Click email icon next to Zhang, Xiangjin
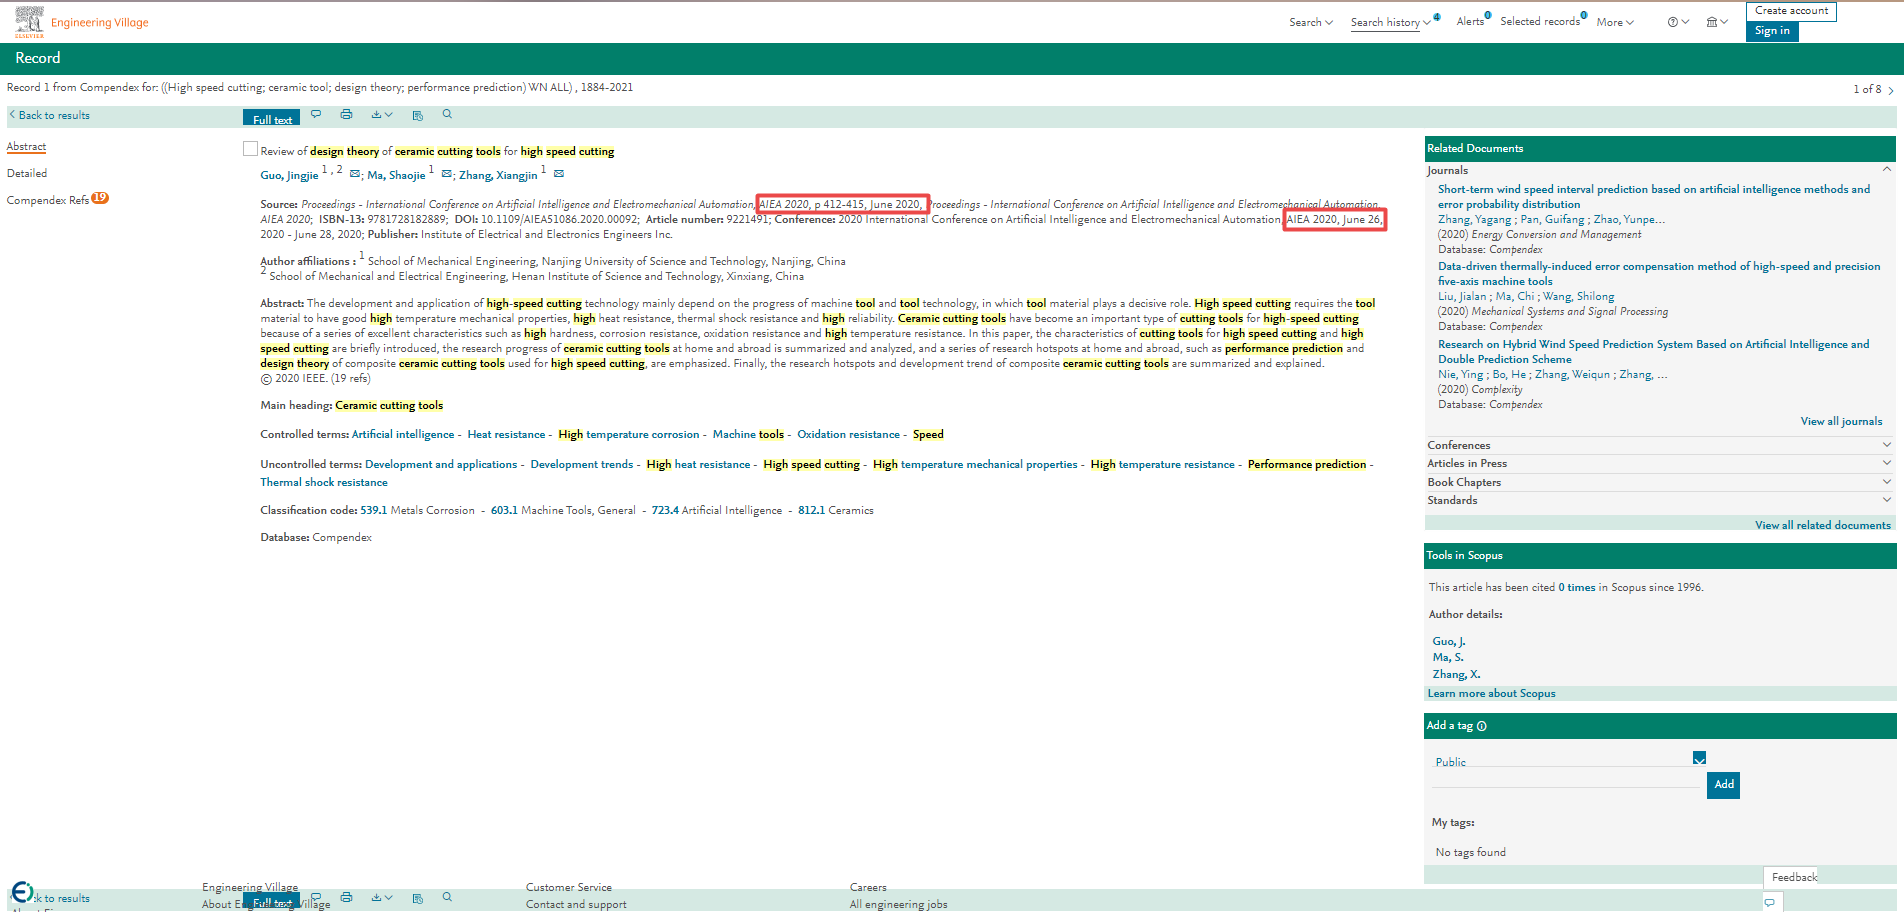The width and height of the screenshot is (1904, 912). pyautogui.click(x=559, y=175)
